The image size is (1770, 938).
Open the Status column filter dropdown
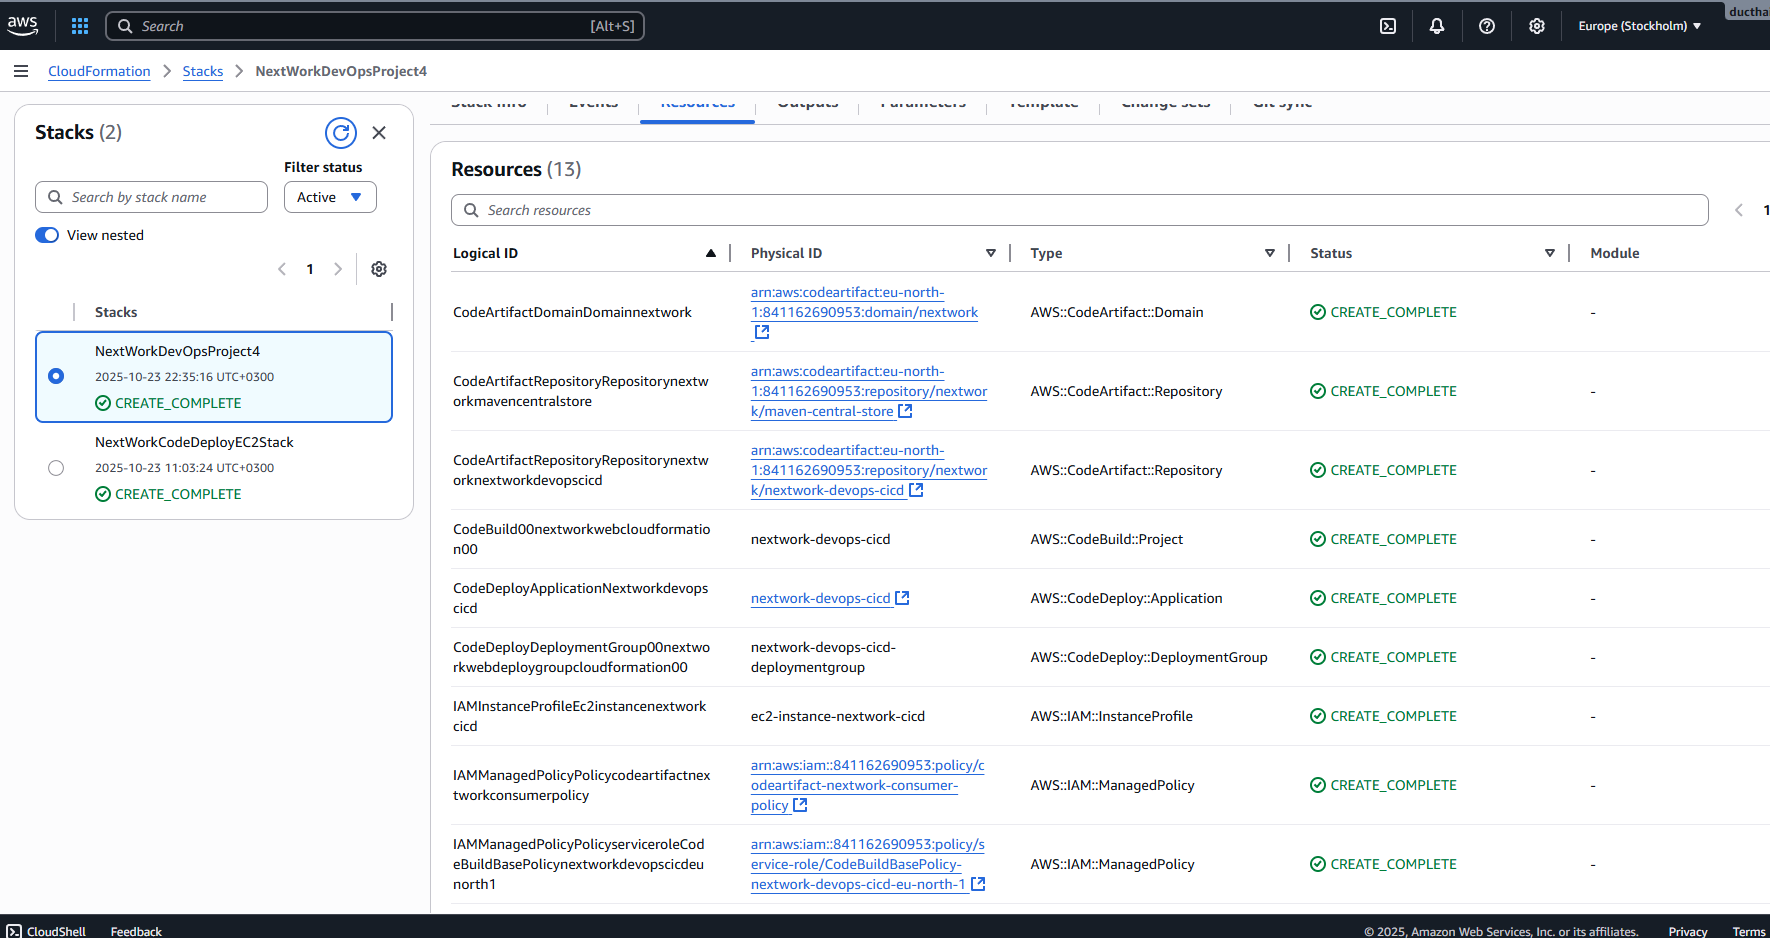[x=1550, y=253]
